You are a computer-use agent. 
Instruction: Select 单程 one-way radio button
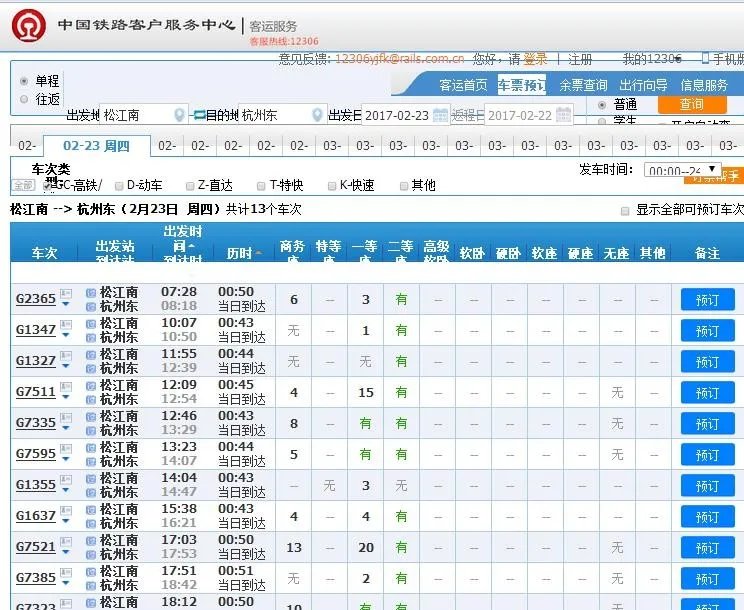(24, 81)
